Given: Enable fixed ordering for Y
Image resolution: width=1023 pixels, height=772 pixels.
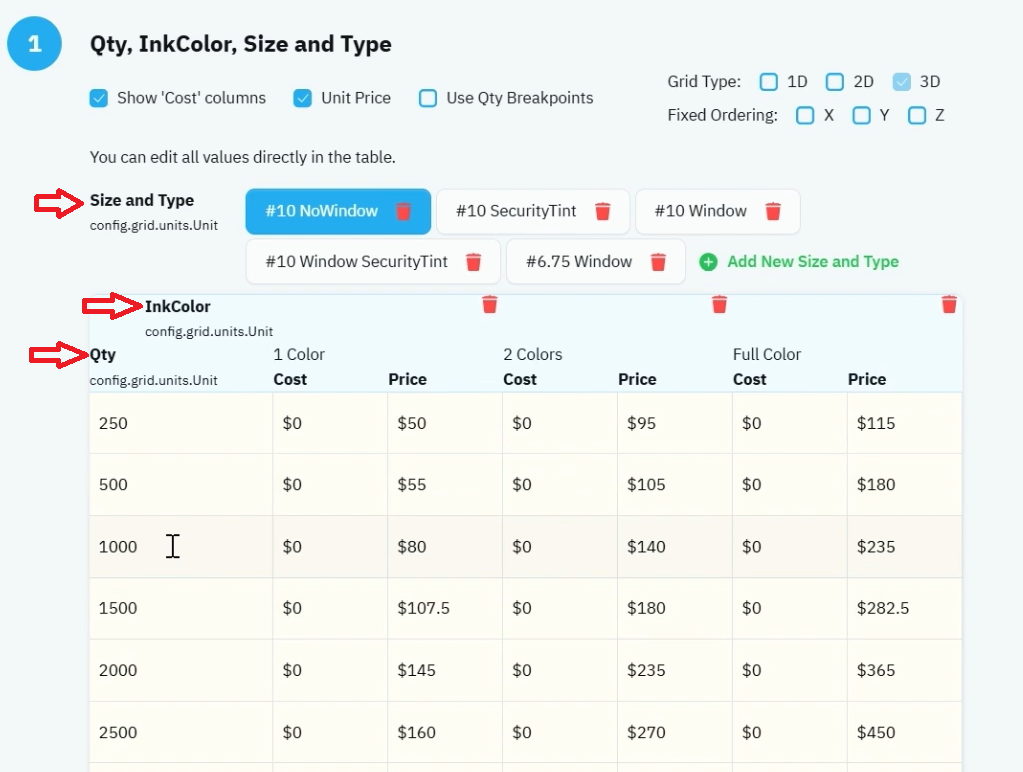Looking at the screenshot, I should pos(861,116).
